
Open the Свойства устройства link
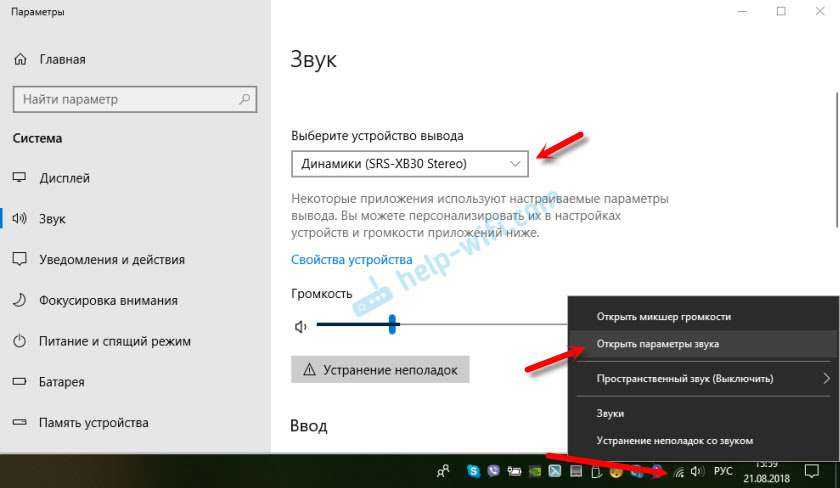(x=351, y=259)
